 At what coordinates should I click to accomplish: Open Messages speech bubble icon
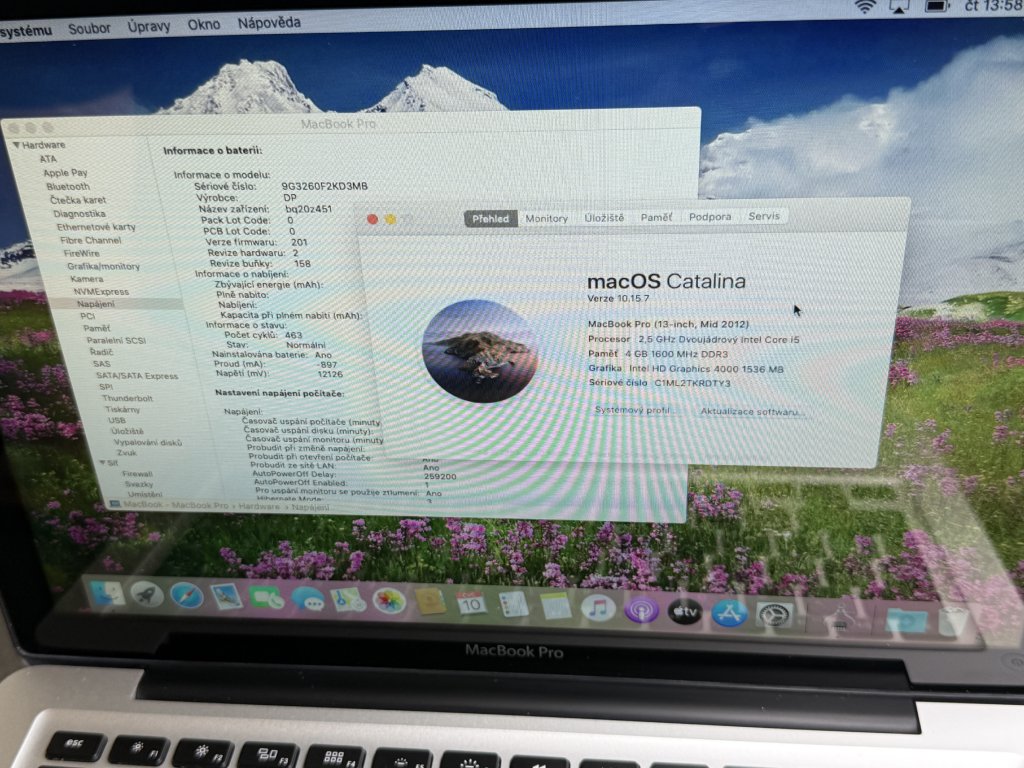click(x=308, y=600)
